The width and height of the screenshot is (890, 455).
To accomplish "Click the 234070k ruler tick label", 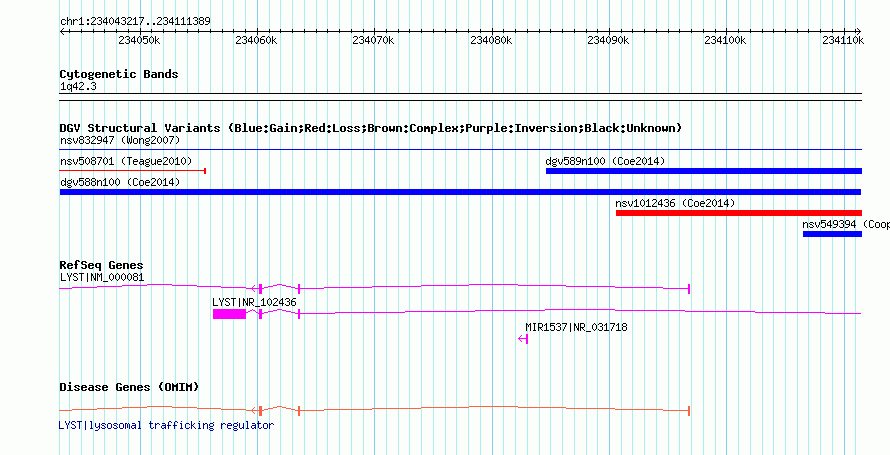I will 373,40.
